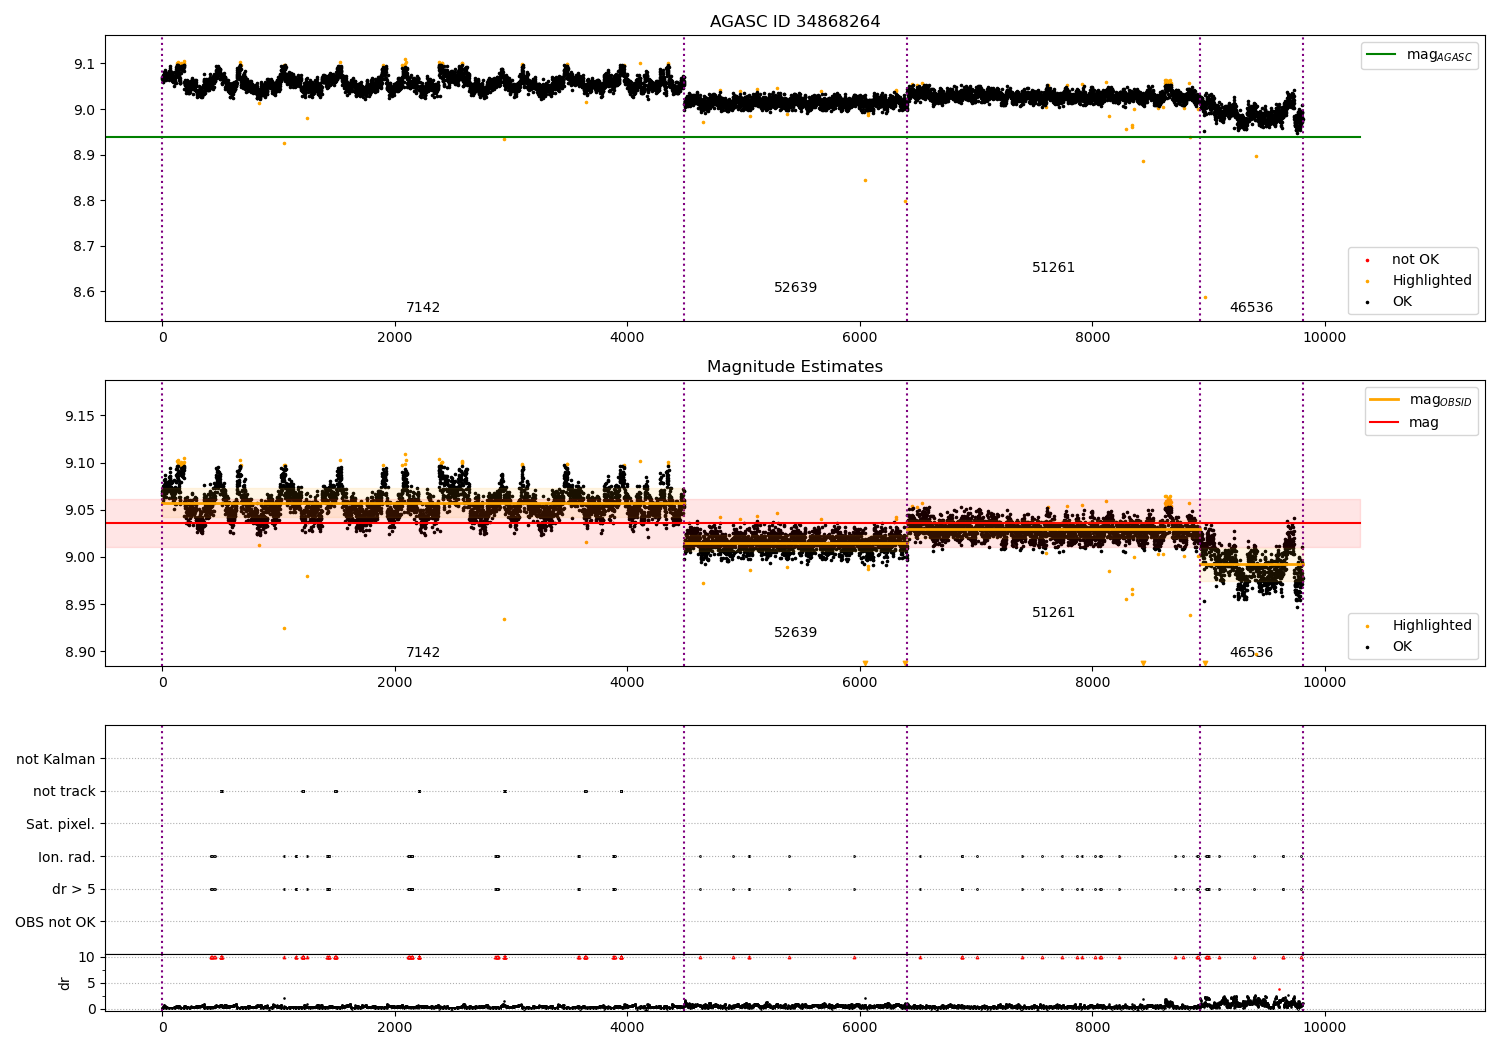This screenshot has width=1500, height=1050.
Task: Click 'Highlighted' in the AGASC ID plot legend
Action: coord(1432,281)
